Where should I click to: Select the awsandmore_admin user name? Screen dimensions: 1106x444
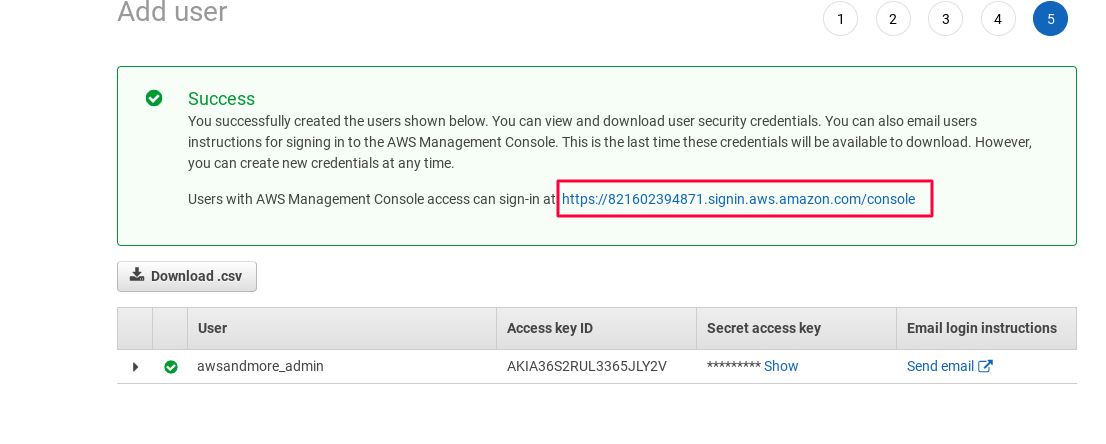pos(260,366)
